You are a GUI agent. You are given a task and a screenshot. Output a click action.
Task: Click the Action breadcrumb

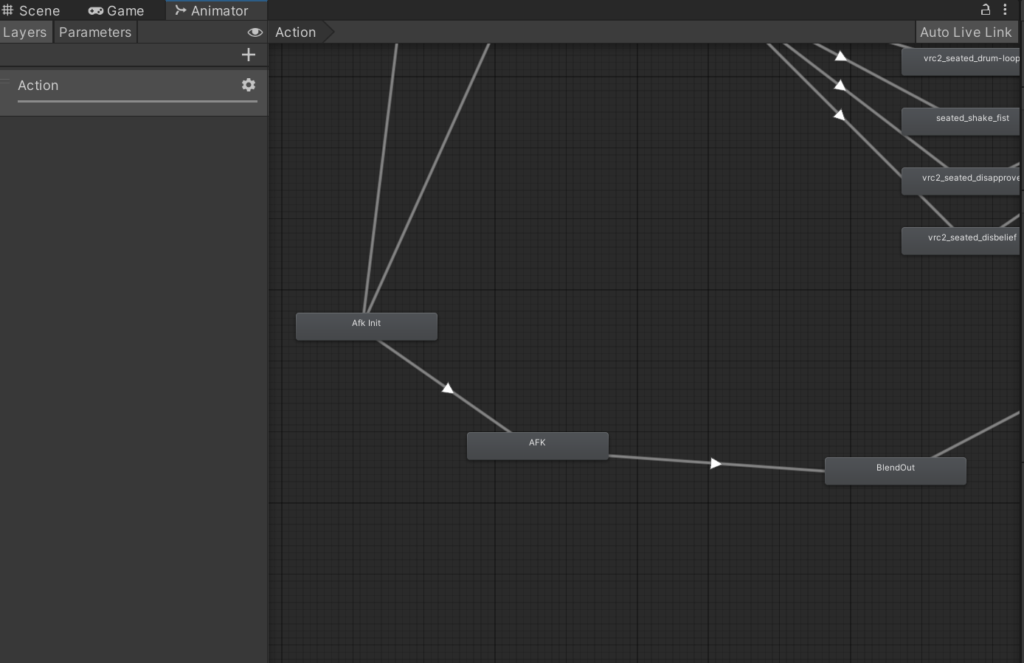(x=296, y=32)
